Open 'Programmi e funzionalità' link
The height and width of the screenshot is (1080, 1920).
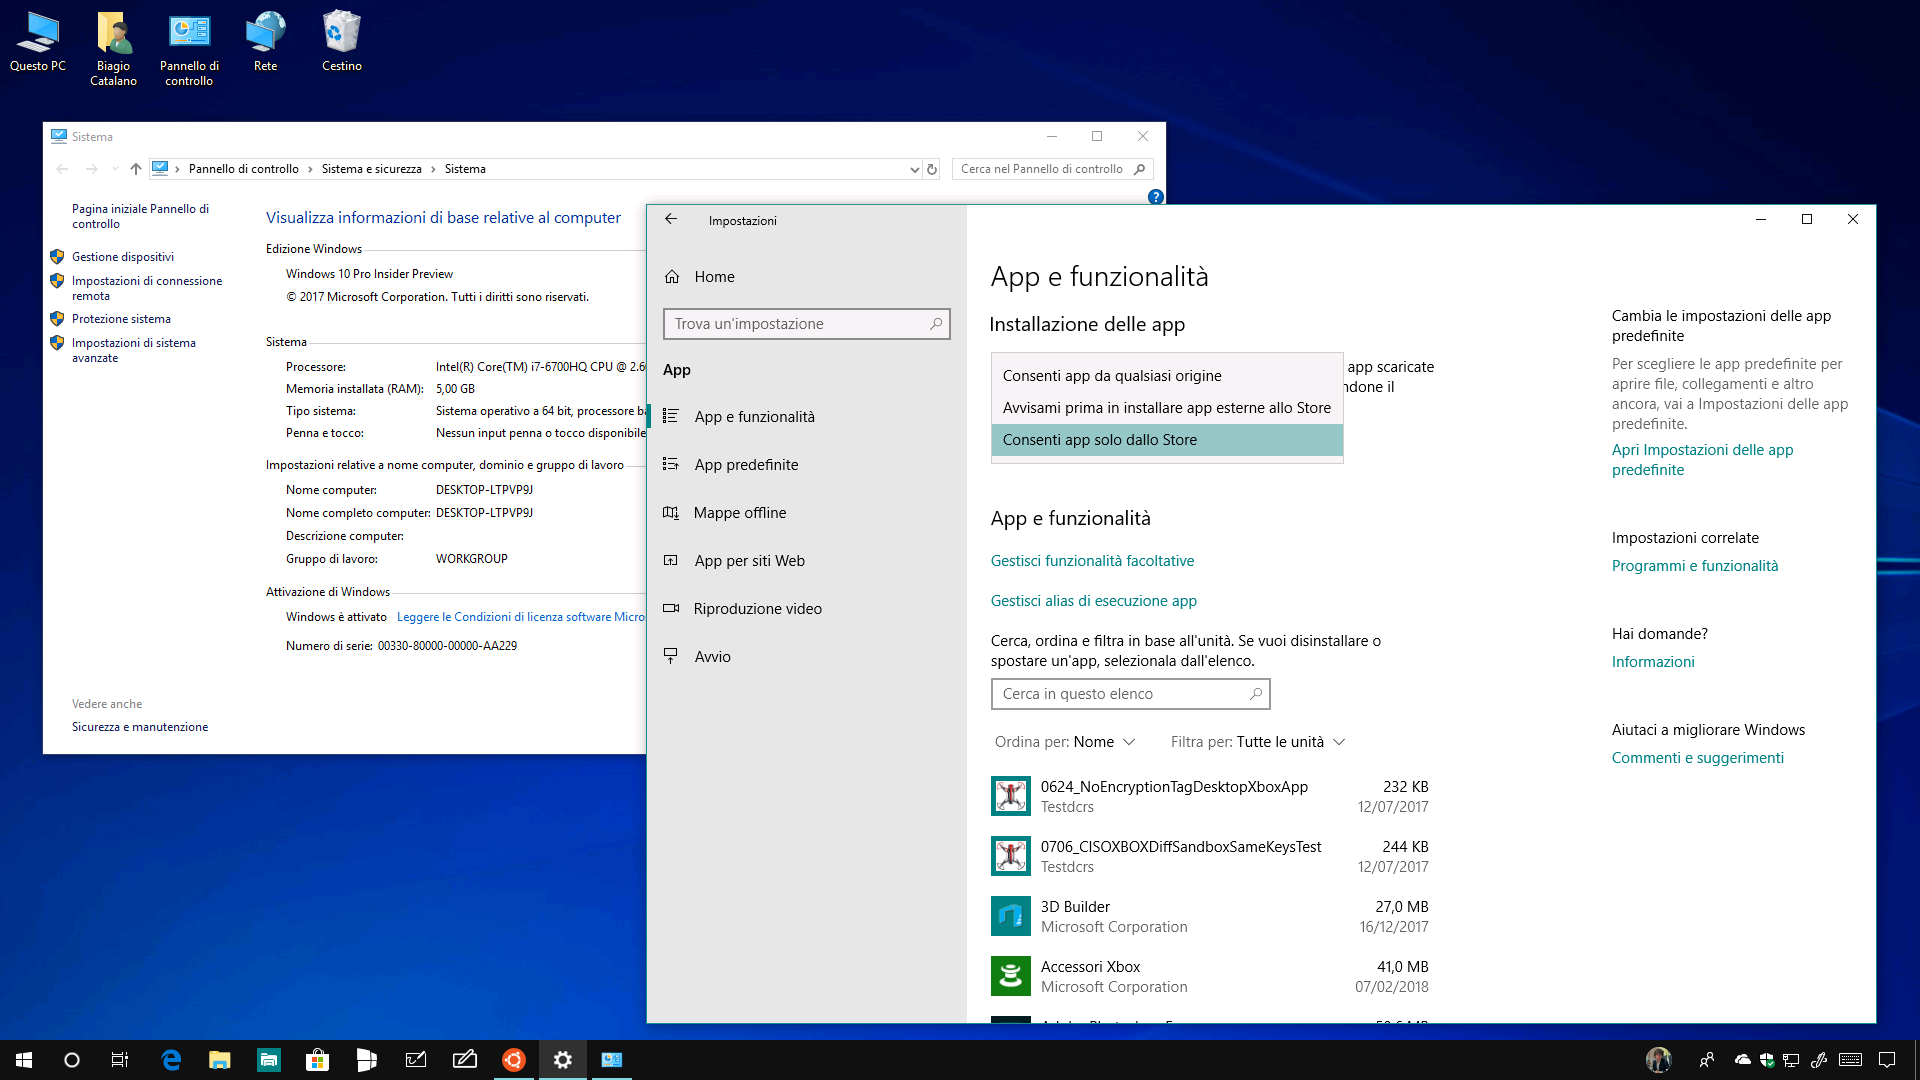click(1694, 566)
